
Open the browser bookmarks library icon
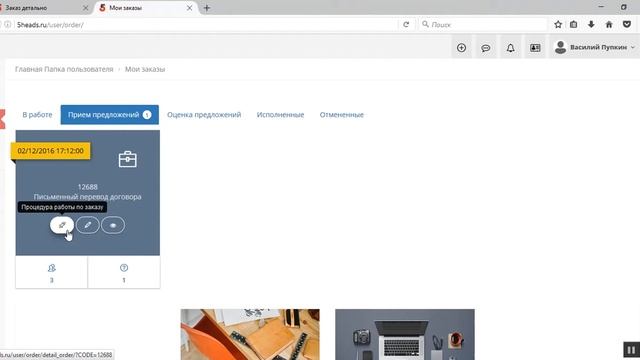[x=573, y=24]
